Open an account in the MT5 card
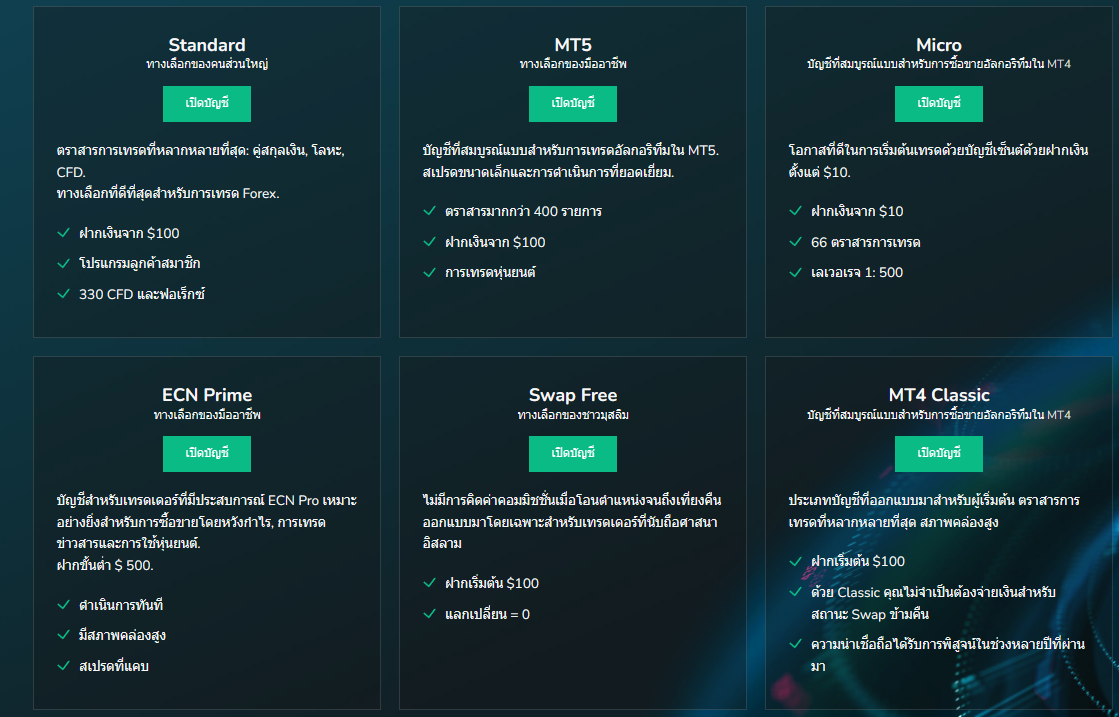This screenshot has height=717, width=1119. coord(573,103)
